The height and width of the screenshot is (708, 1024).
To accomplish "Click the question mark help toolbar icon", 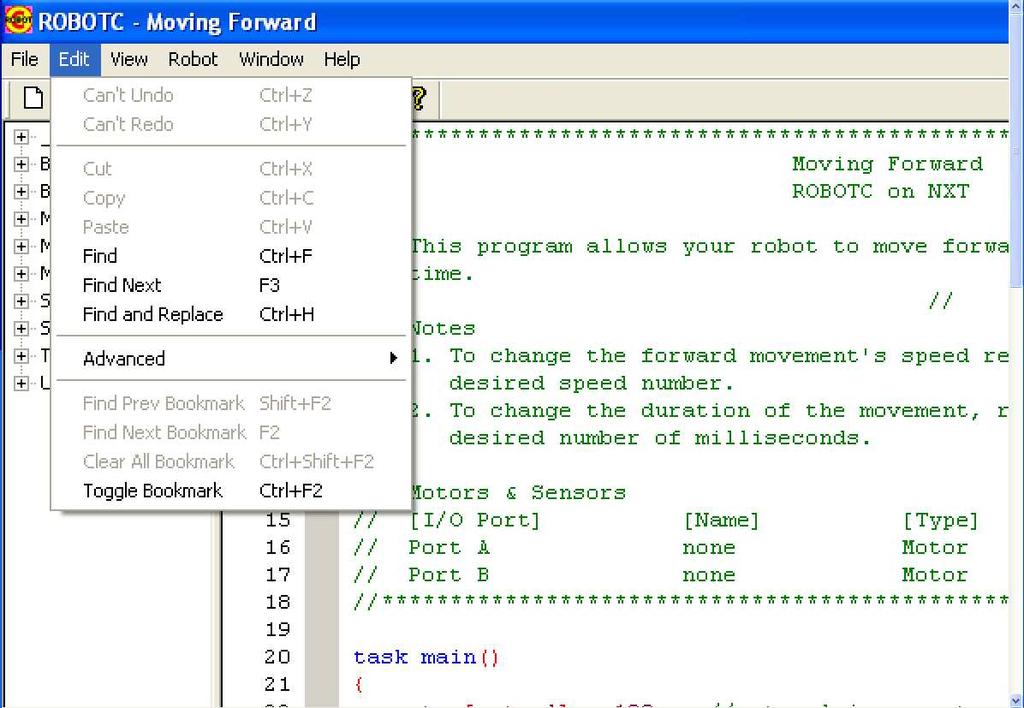I will coord(418,99).
